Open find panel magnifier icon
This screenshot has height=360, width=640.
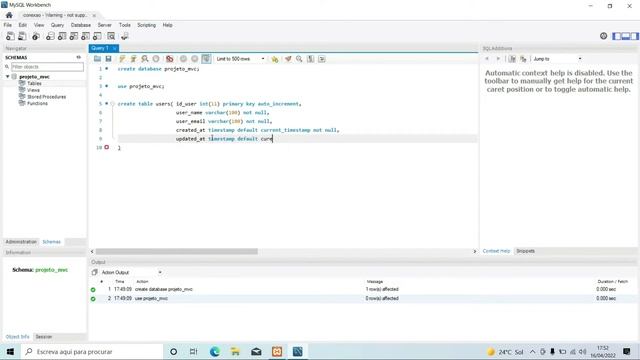(x=299, y=59)
